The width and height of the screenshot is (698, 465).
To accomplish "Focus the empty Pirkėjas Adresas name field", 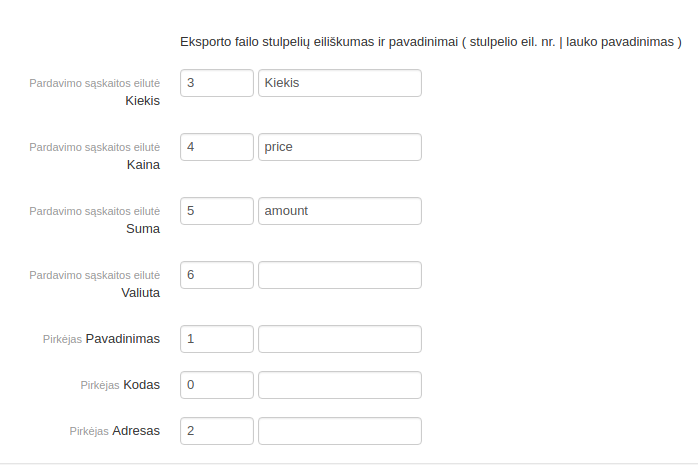I will [339, 431].
